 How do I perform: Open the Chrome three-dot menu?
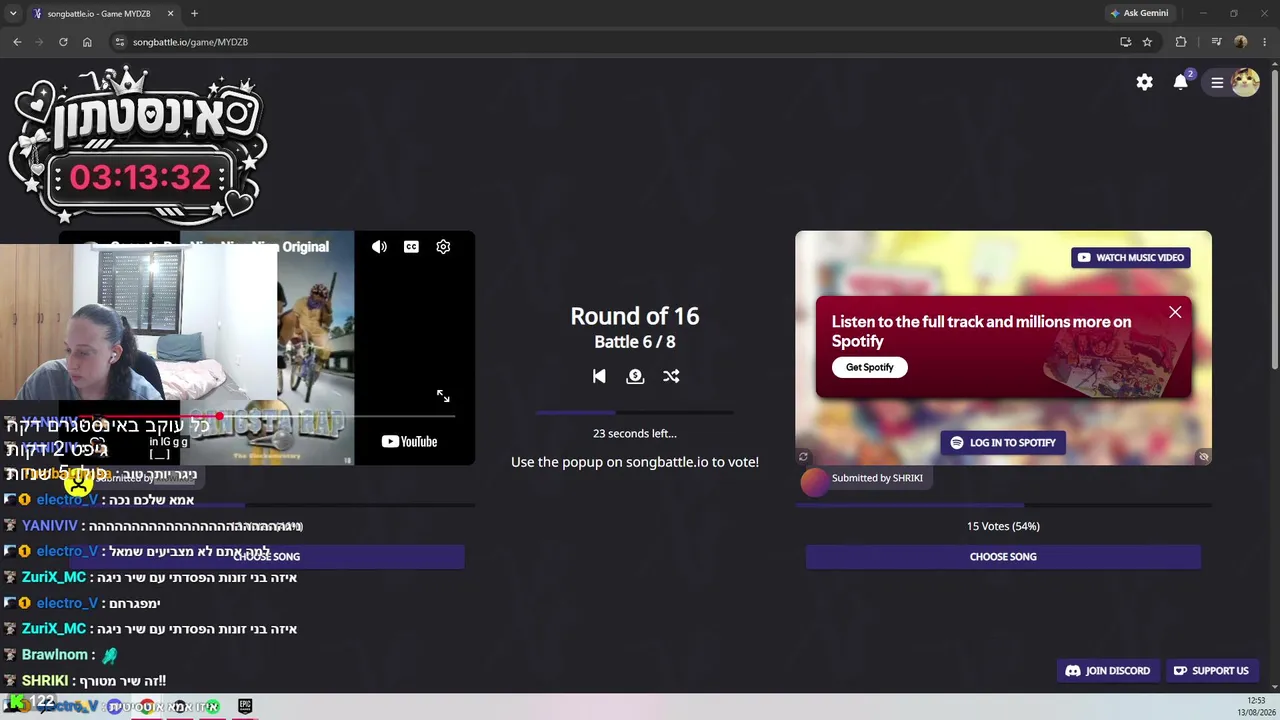1263,42
